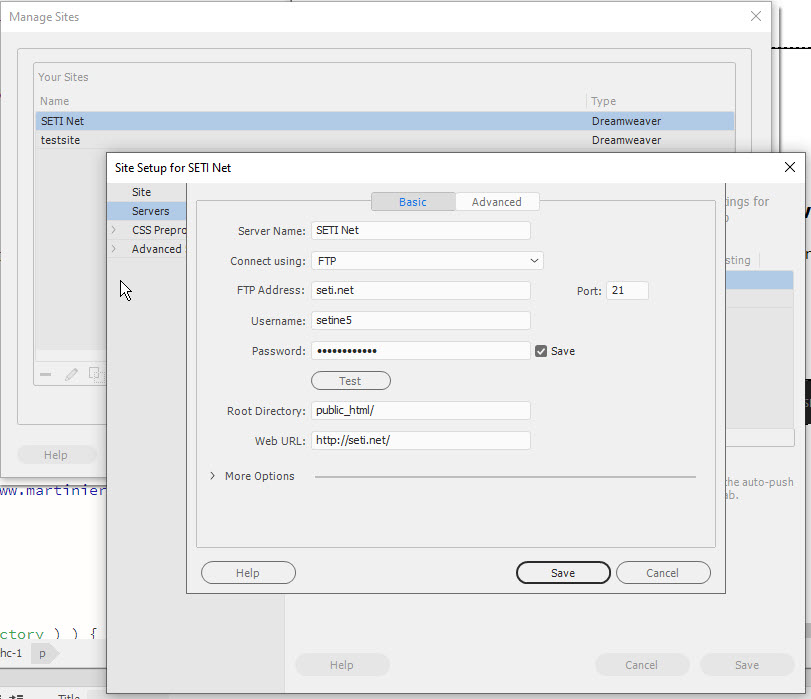
Task: Switch to the Advanced tab
Action: click(497, 202)
